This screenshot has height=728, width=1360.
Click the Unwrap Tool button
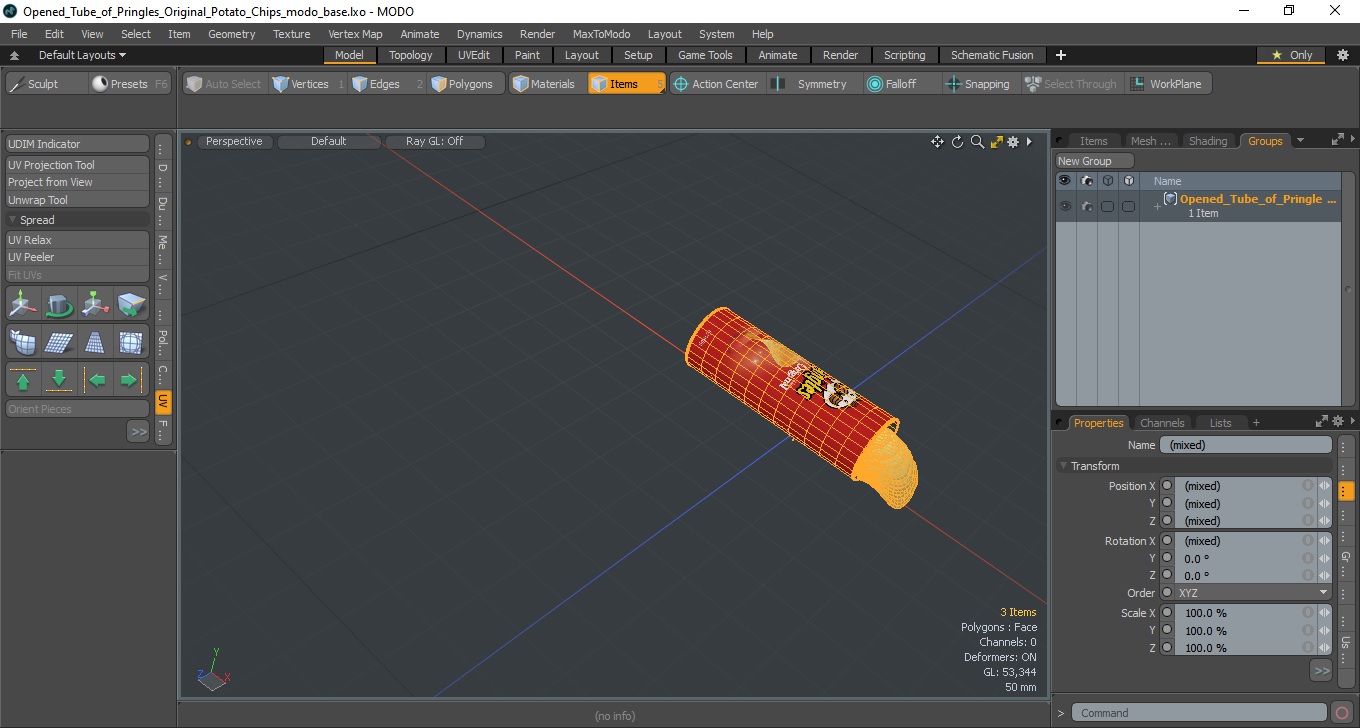pos(77,200)
